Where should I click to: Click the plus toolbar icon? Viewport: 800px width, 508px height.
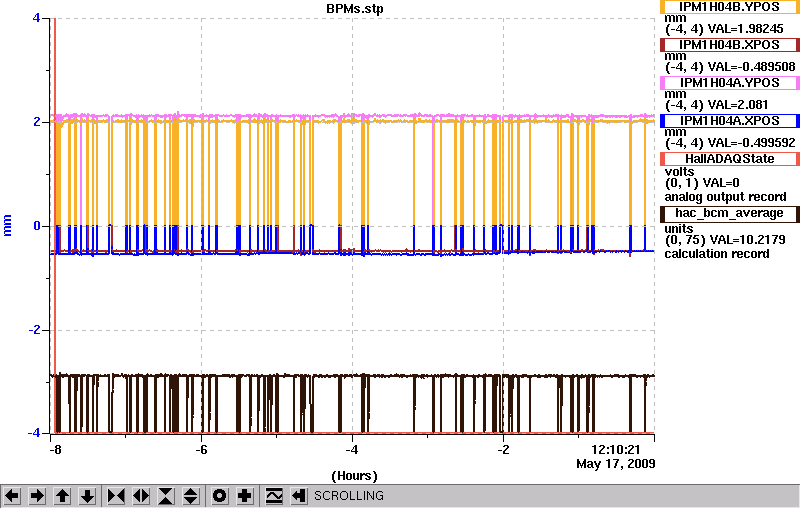coord(245,496)
